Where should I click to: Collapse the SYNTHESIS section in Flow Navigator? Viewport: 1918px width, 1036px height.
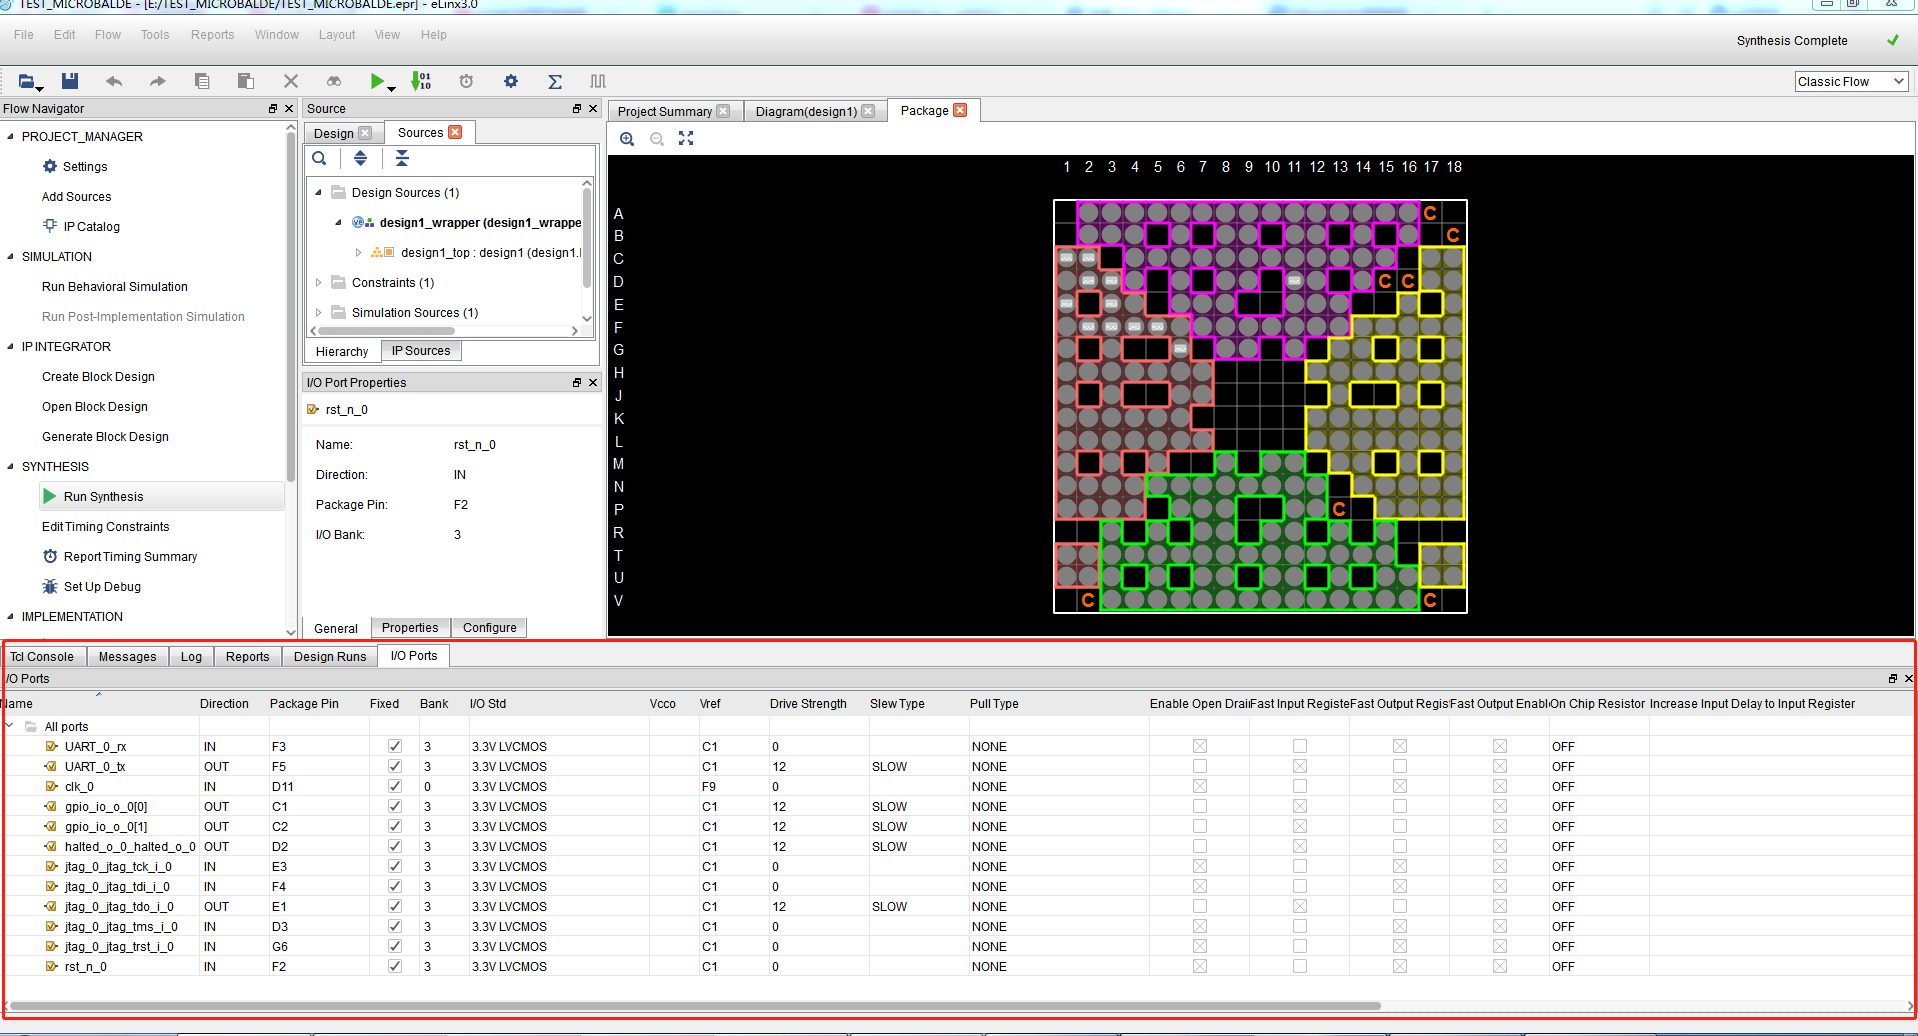[11, 466]
